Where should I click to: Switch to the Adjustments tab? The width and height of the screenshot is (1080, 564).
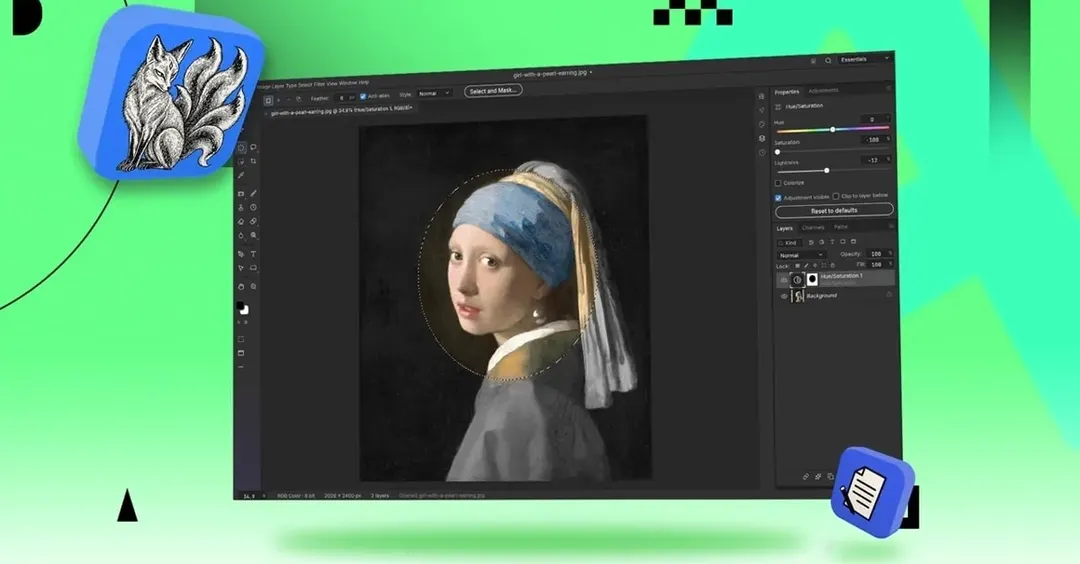click(x=823, y=90)
